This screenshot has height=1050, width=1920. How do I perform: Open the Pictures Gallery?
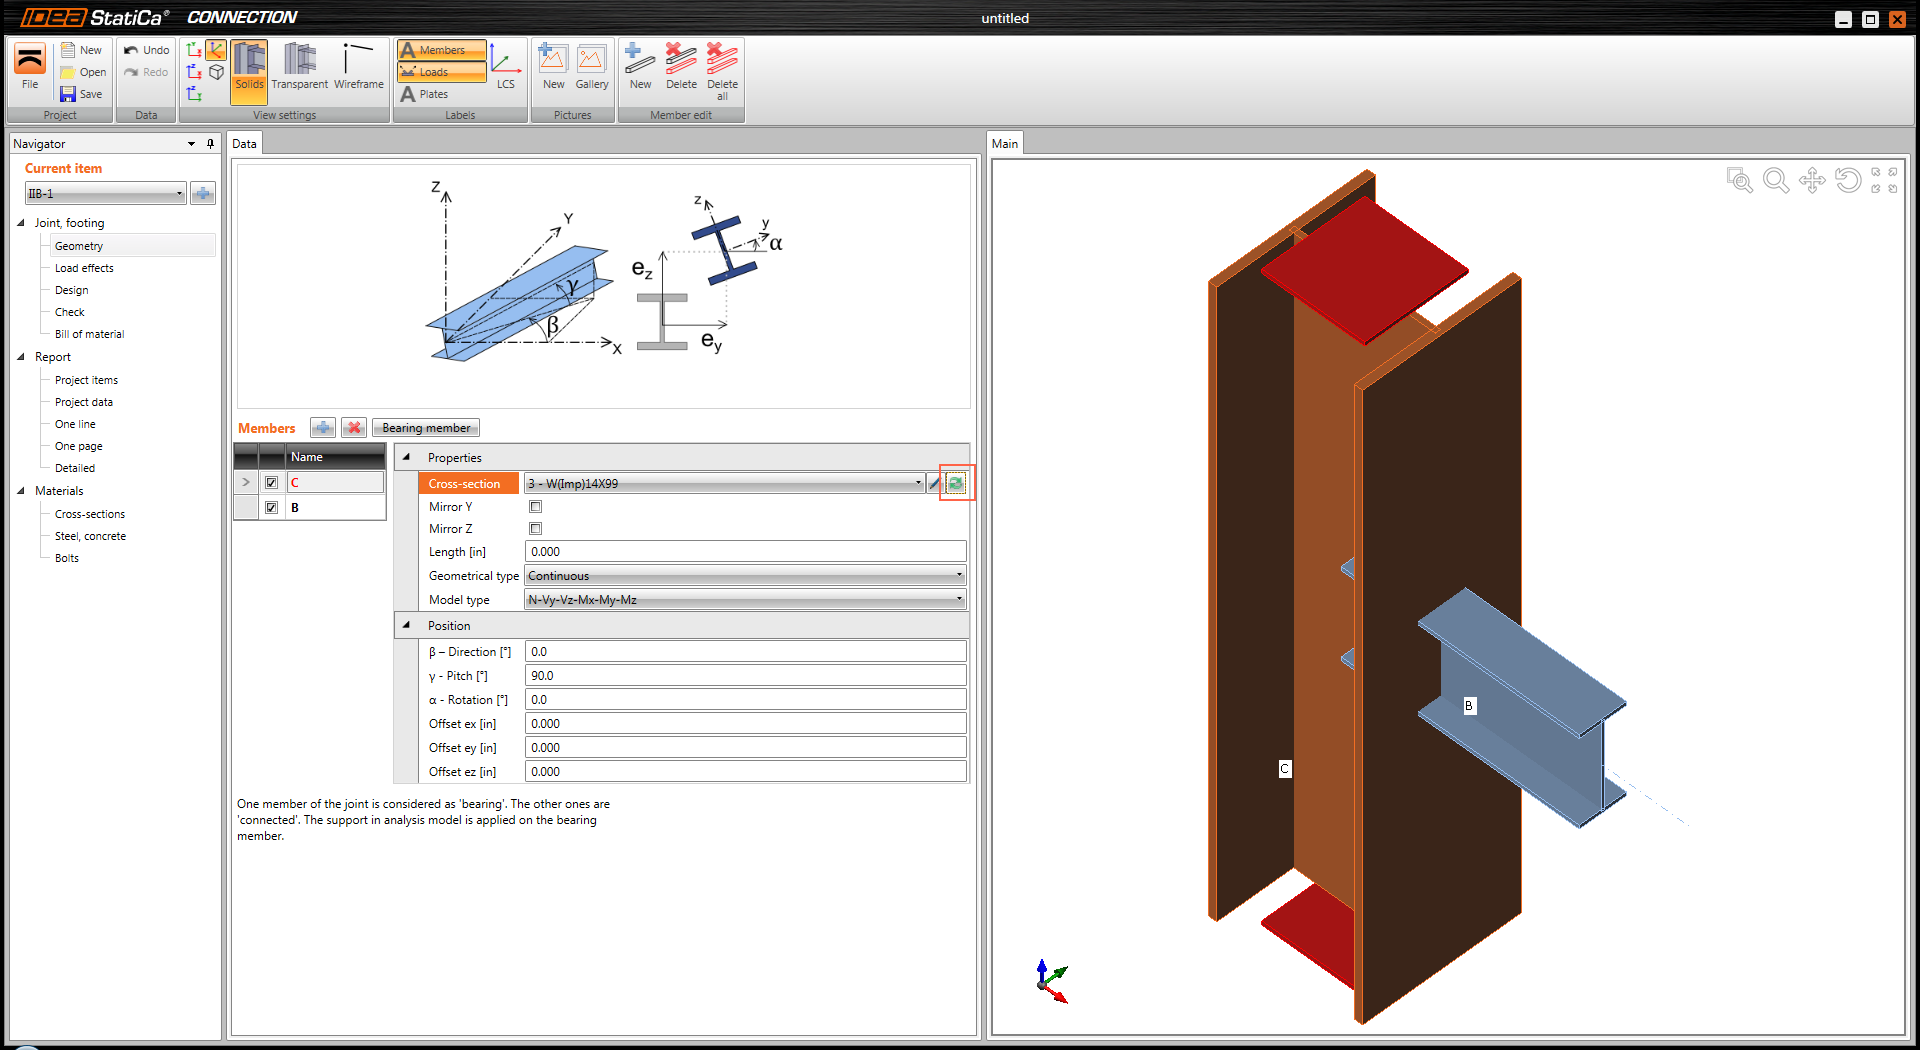click(591, 67)
